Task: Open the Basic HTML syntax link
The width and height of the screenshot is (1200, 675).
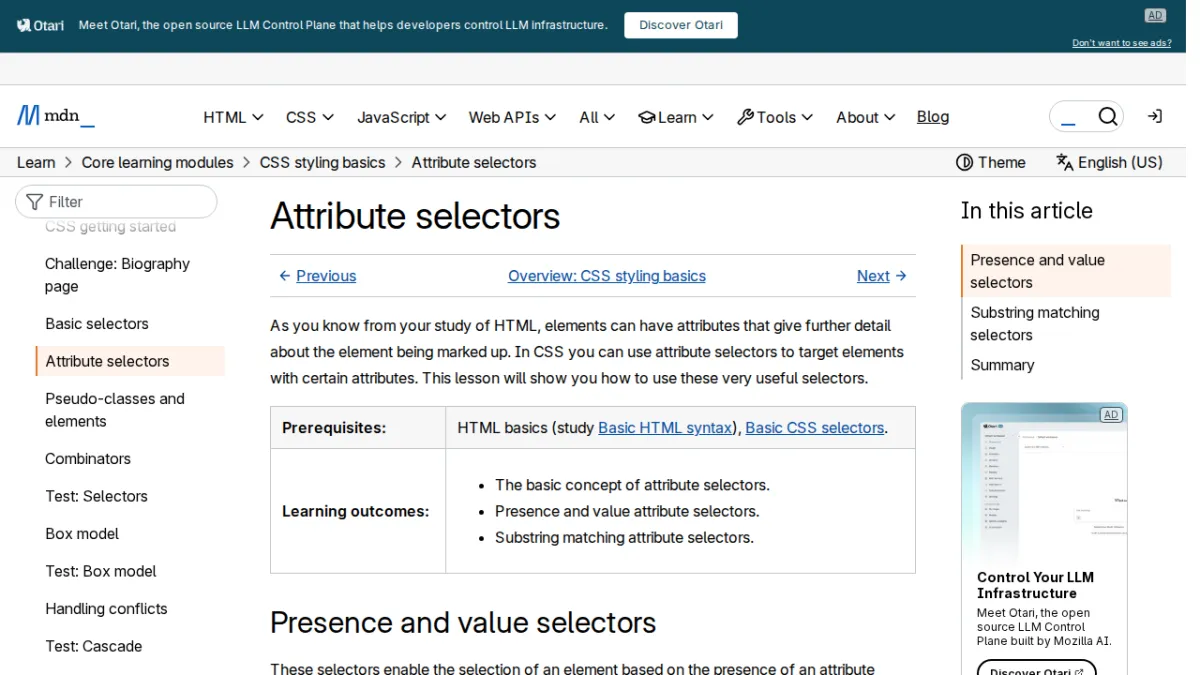Action: (x=665, y=428)
